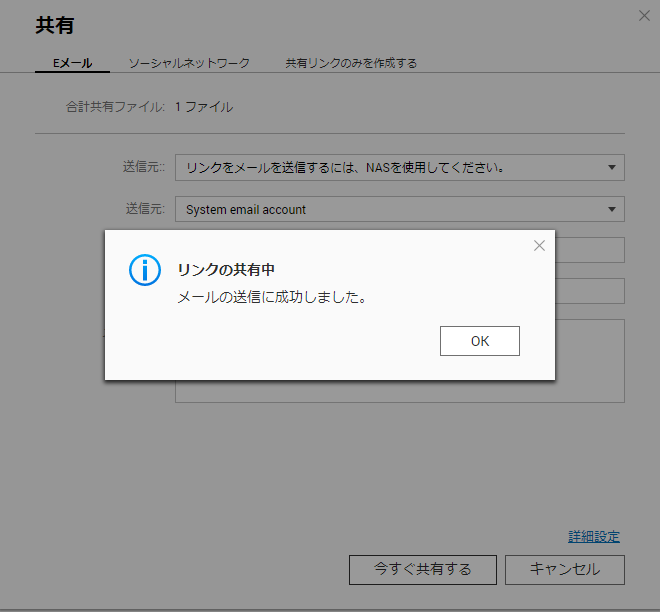Screen dimensions: 660x612
Task: Switch to ソーシャルネットワーク tab
Action: pyautogui.click(x=189, y=63)
